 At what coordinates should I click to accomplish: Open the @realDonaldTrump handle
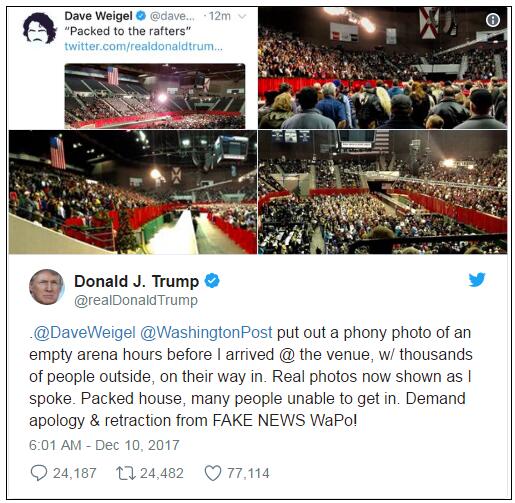pyautogui.click(x=136, y=300)
